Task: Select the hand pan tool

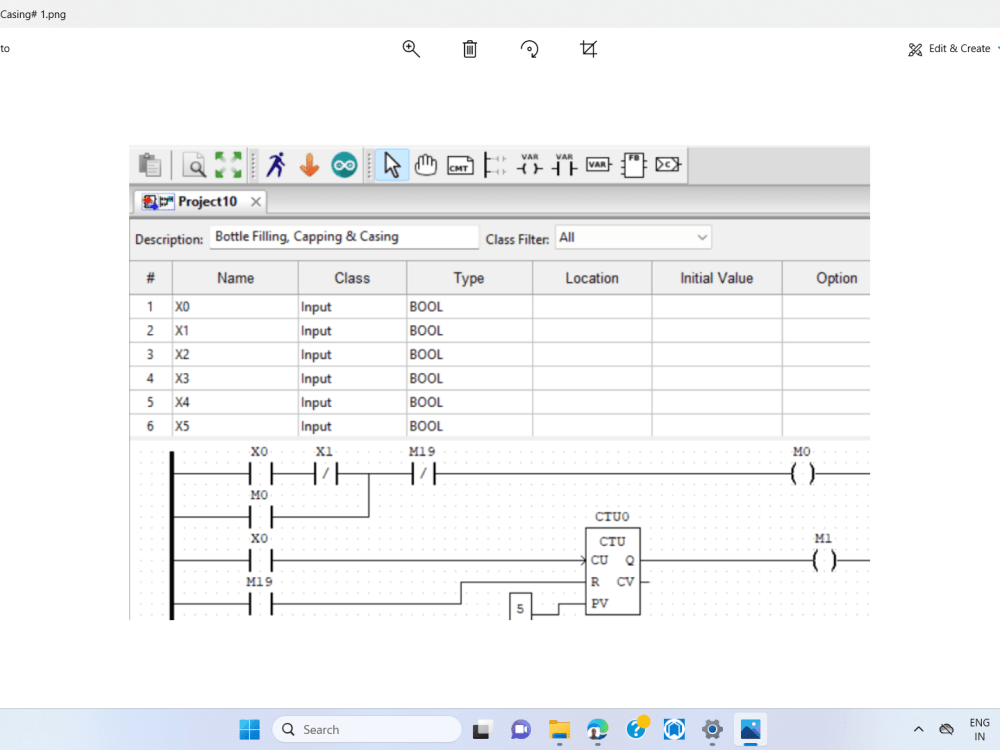Action: (x=424, y=165)
